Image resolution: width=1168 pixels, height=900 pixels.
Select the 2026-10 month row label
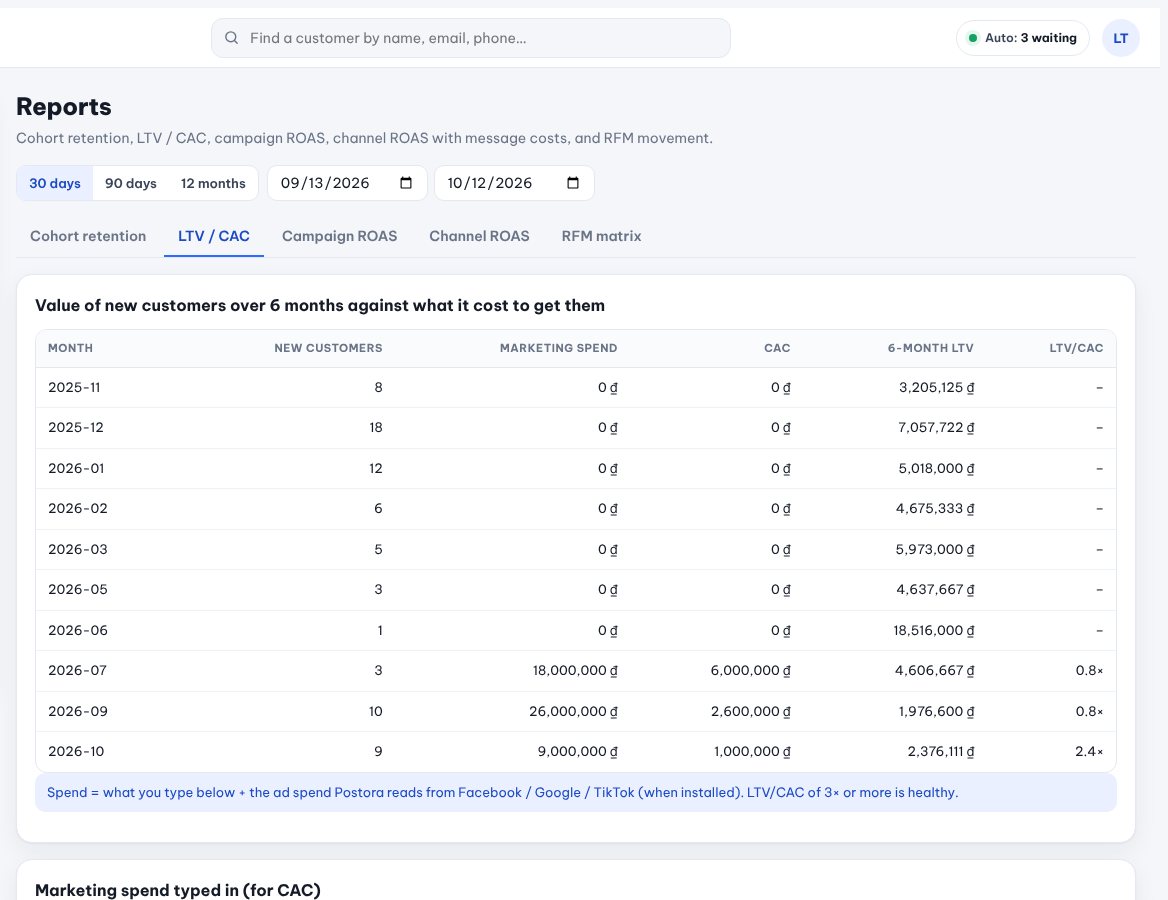76,752
